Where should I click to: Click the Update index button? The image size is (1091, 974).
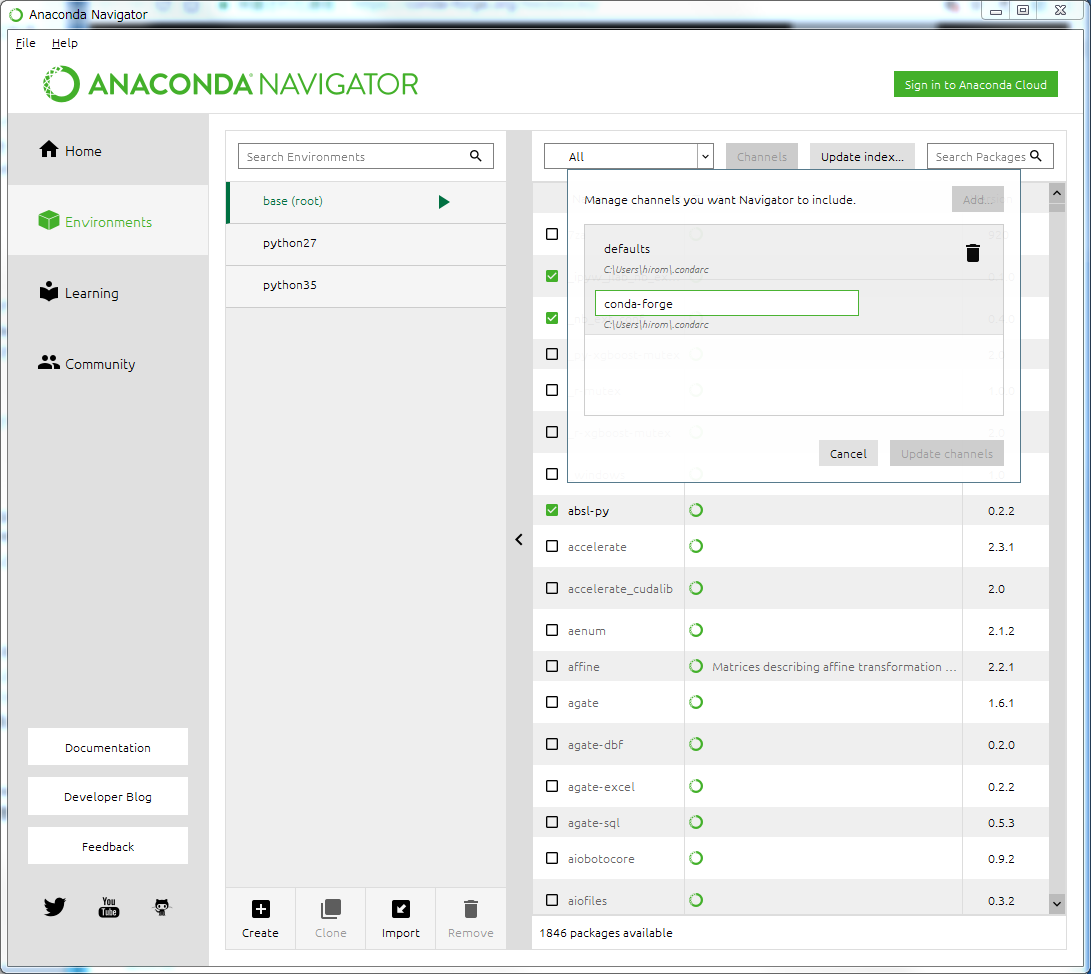pyautogui.click(x=862, y=157)
